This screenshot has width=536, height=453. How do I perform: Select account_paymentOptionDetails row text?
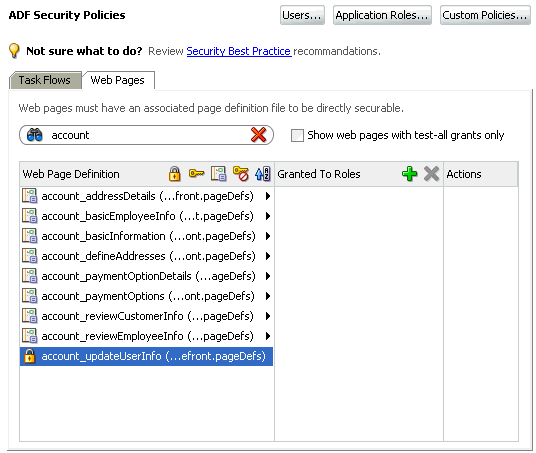click(x=148, y=276)
